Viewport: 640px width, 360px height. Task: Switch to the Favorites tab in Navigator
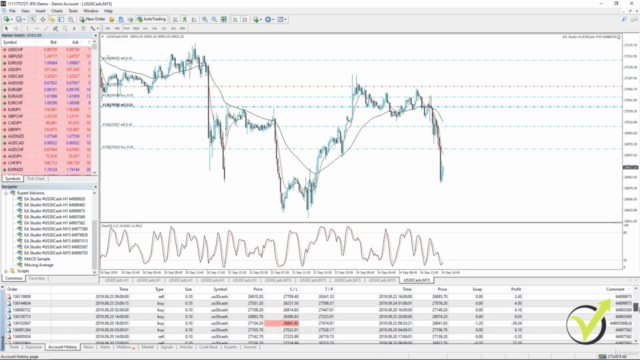point(37,278)
